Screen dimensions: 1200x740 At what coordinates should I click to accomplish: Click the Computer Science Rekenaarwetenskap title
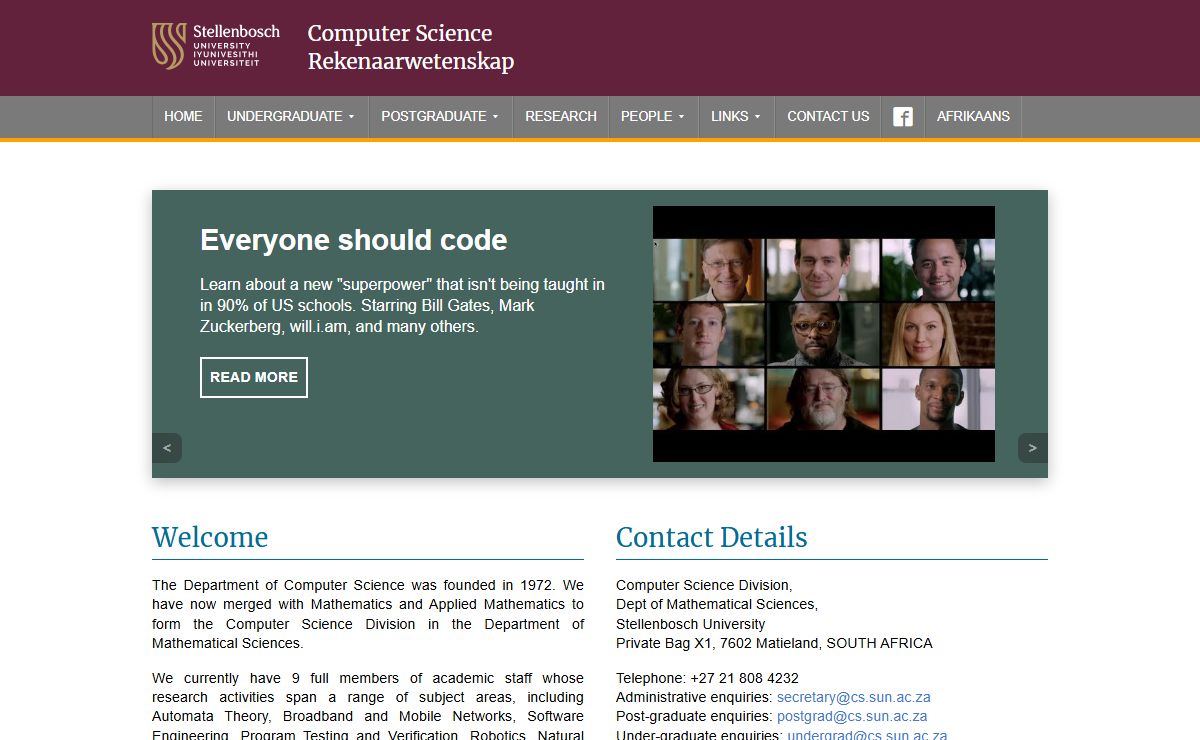pyautogui.click(x=410, y=47)
